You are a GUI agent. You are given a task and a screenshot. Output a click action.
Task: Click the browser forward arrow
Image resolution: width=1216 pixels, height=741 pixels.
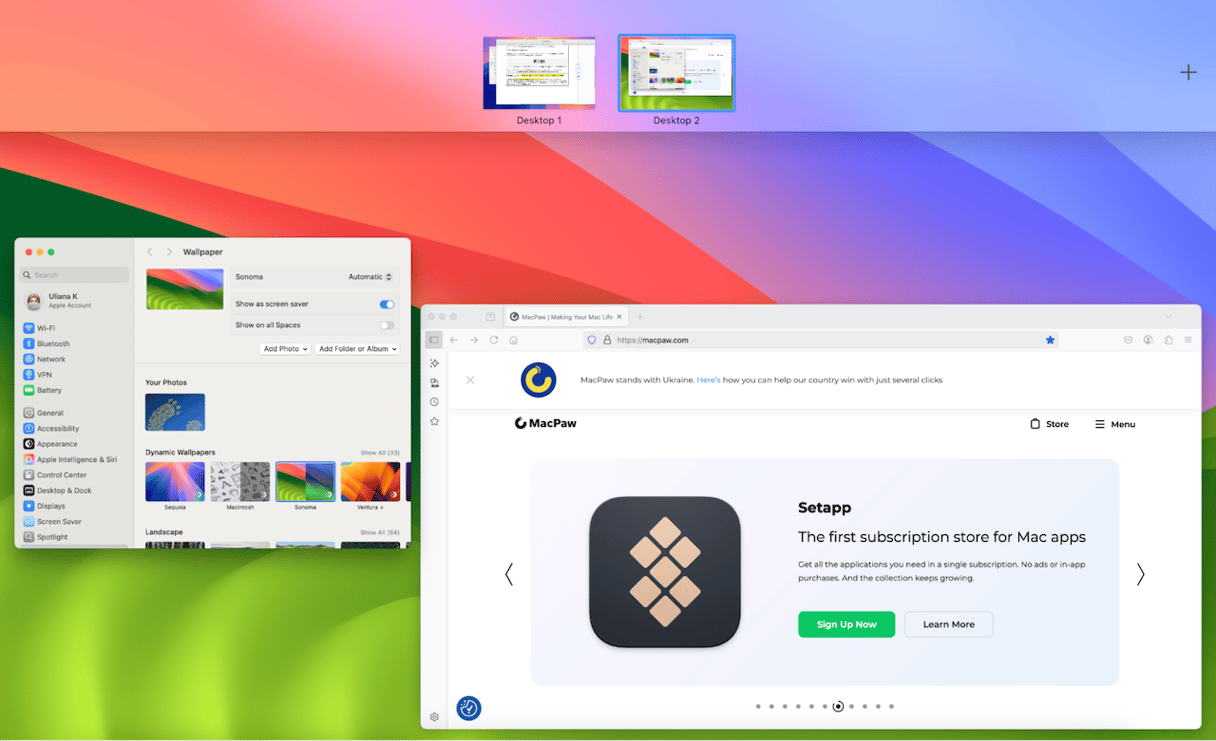[x=474, y=340]
